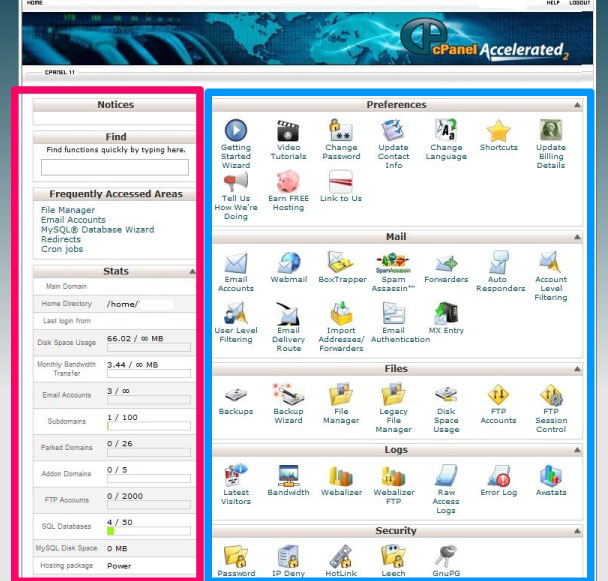608x581 pixels.
Task: Open the Error Log icon
Action: click(x=498, y=476)
